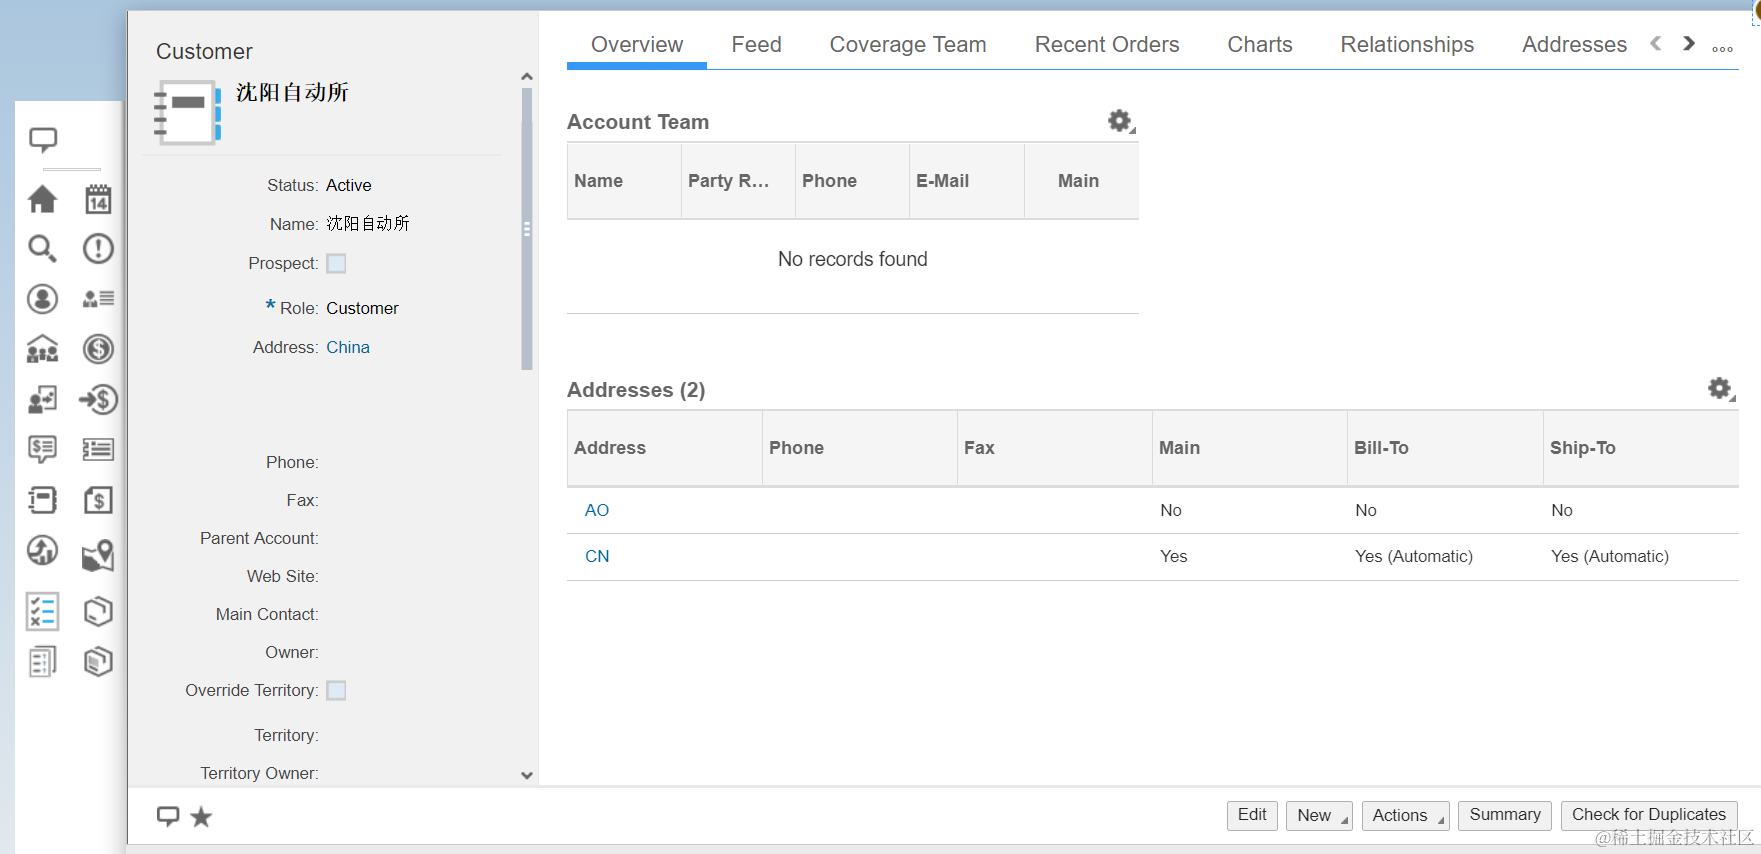
Task: Click the customer notebook avatar icon
Action: [x=187, y=113]
